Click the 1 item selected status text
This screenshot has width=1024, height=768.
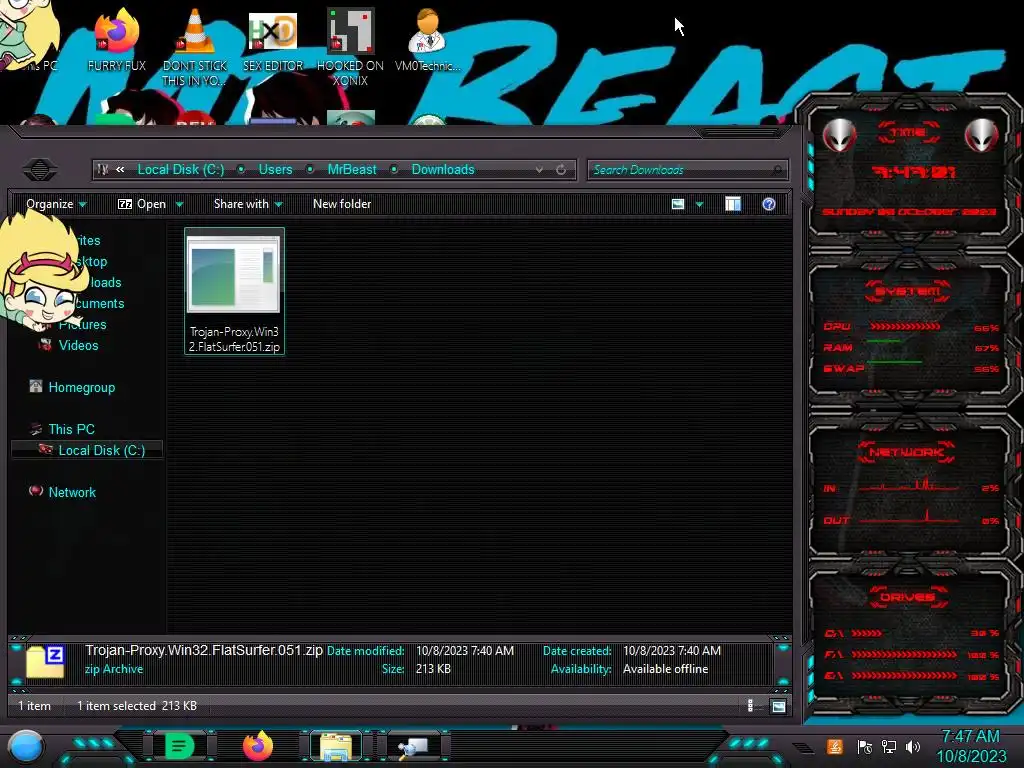tap(116, 705)
